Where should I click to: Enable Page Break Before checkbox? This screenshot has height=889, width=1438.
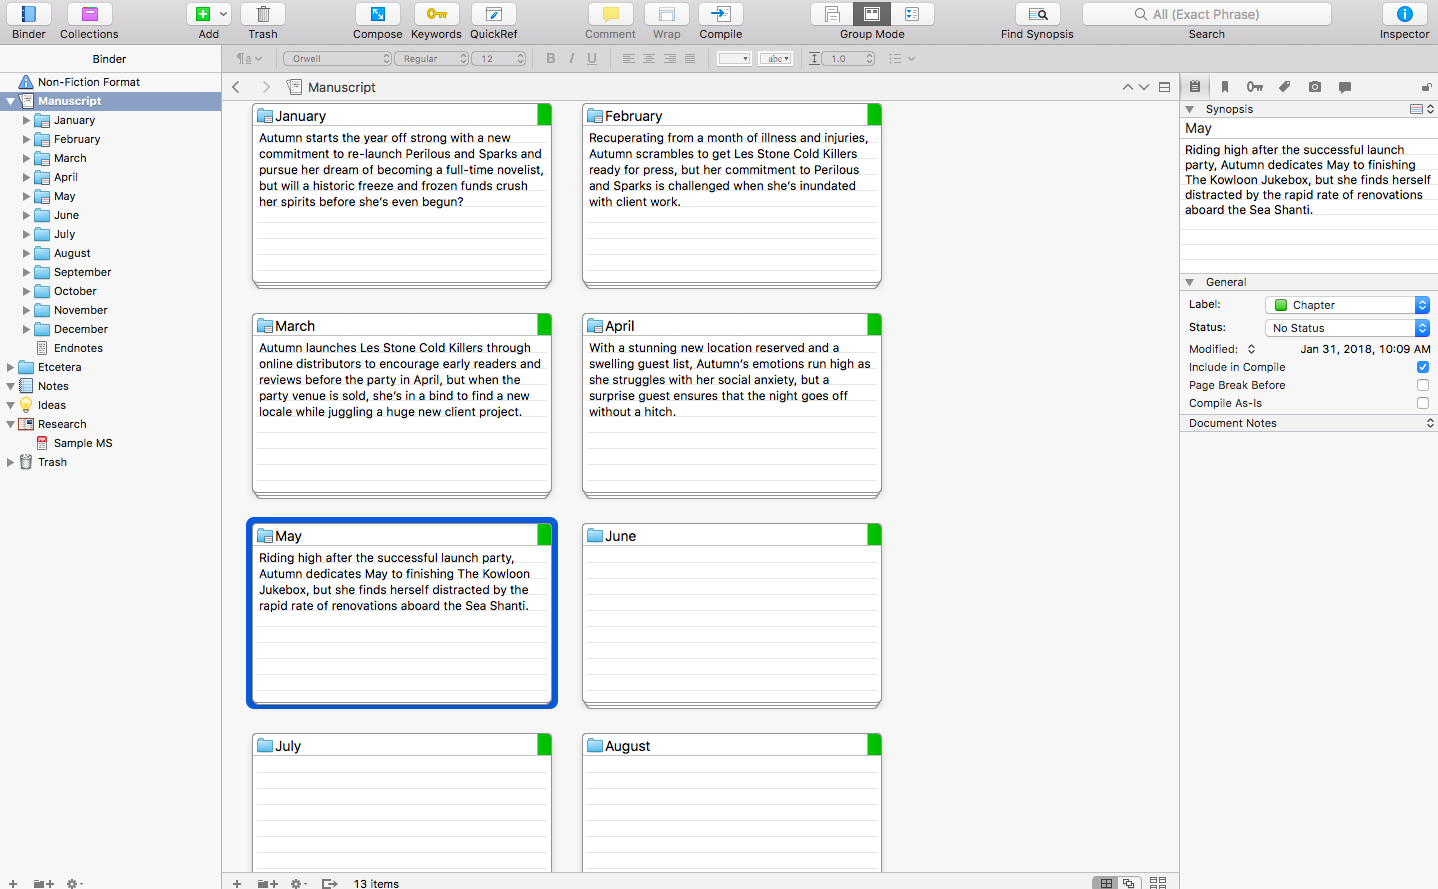pyautogui.click(x=1422, y=385)
